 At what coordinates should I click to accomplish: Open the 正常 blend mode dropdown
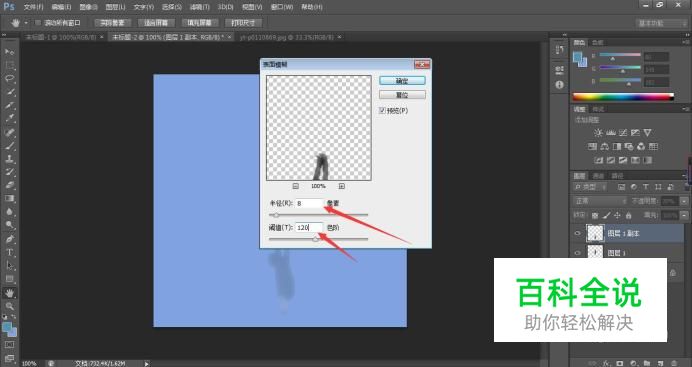600,201
